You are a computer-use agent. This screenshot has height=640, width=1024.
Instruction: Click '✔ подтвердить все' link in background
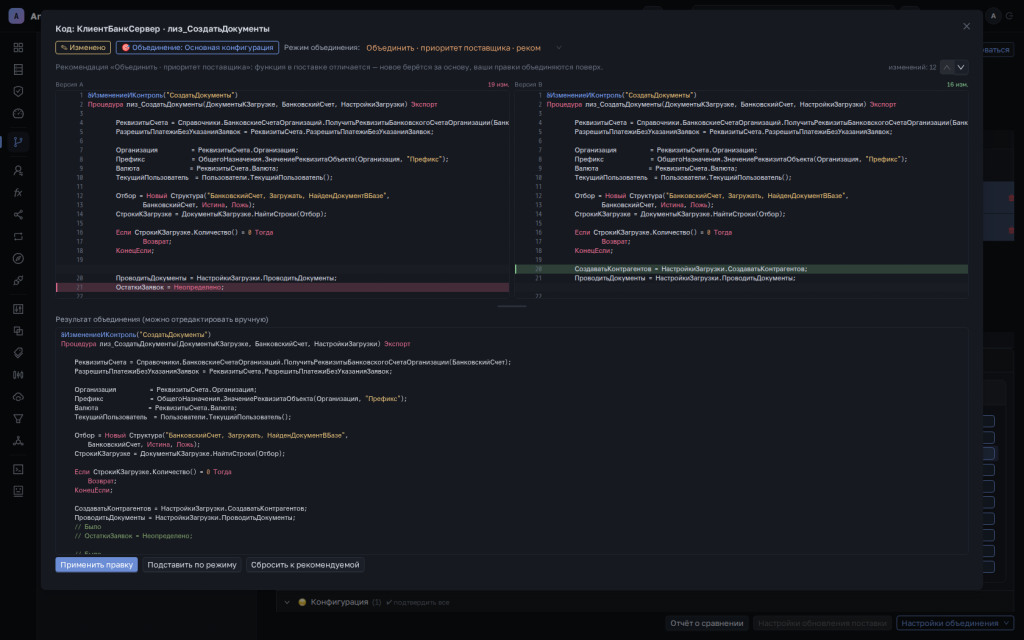[x=417, y=602]
